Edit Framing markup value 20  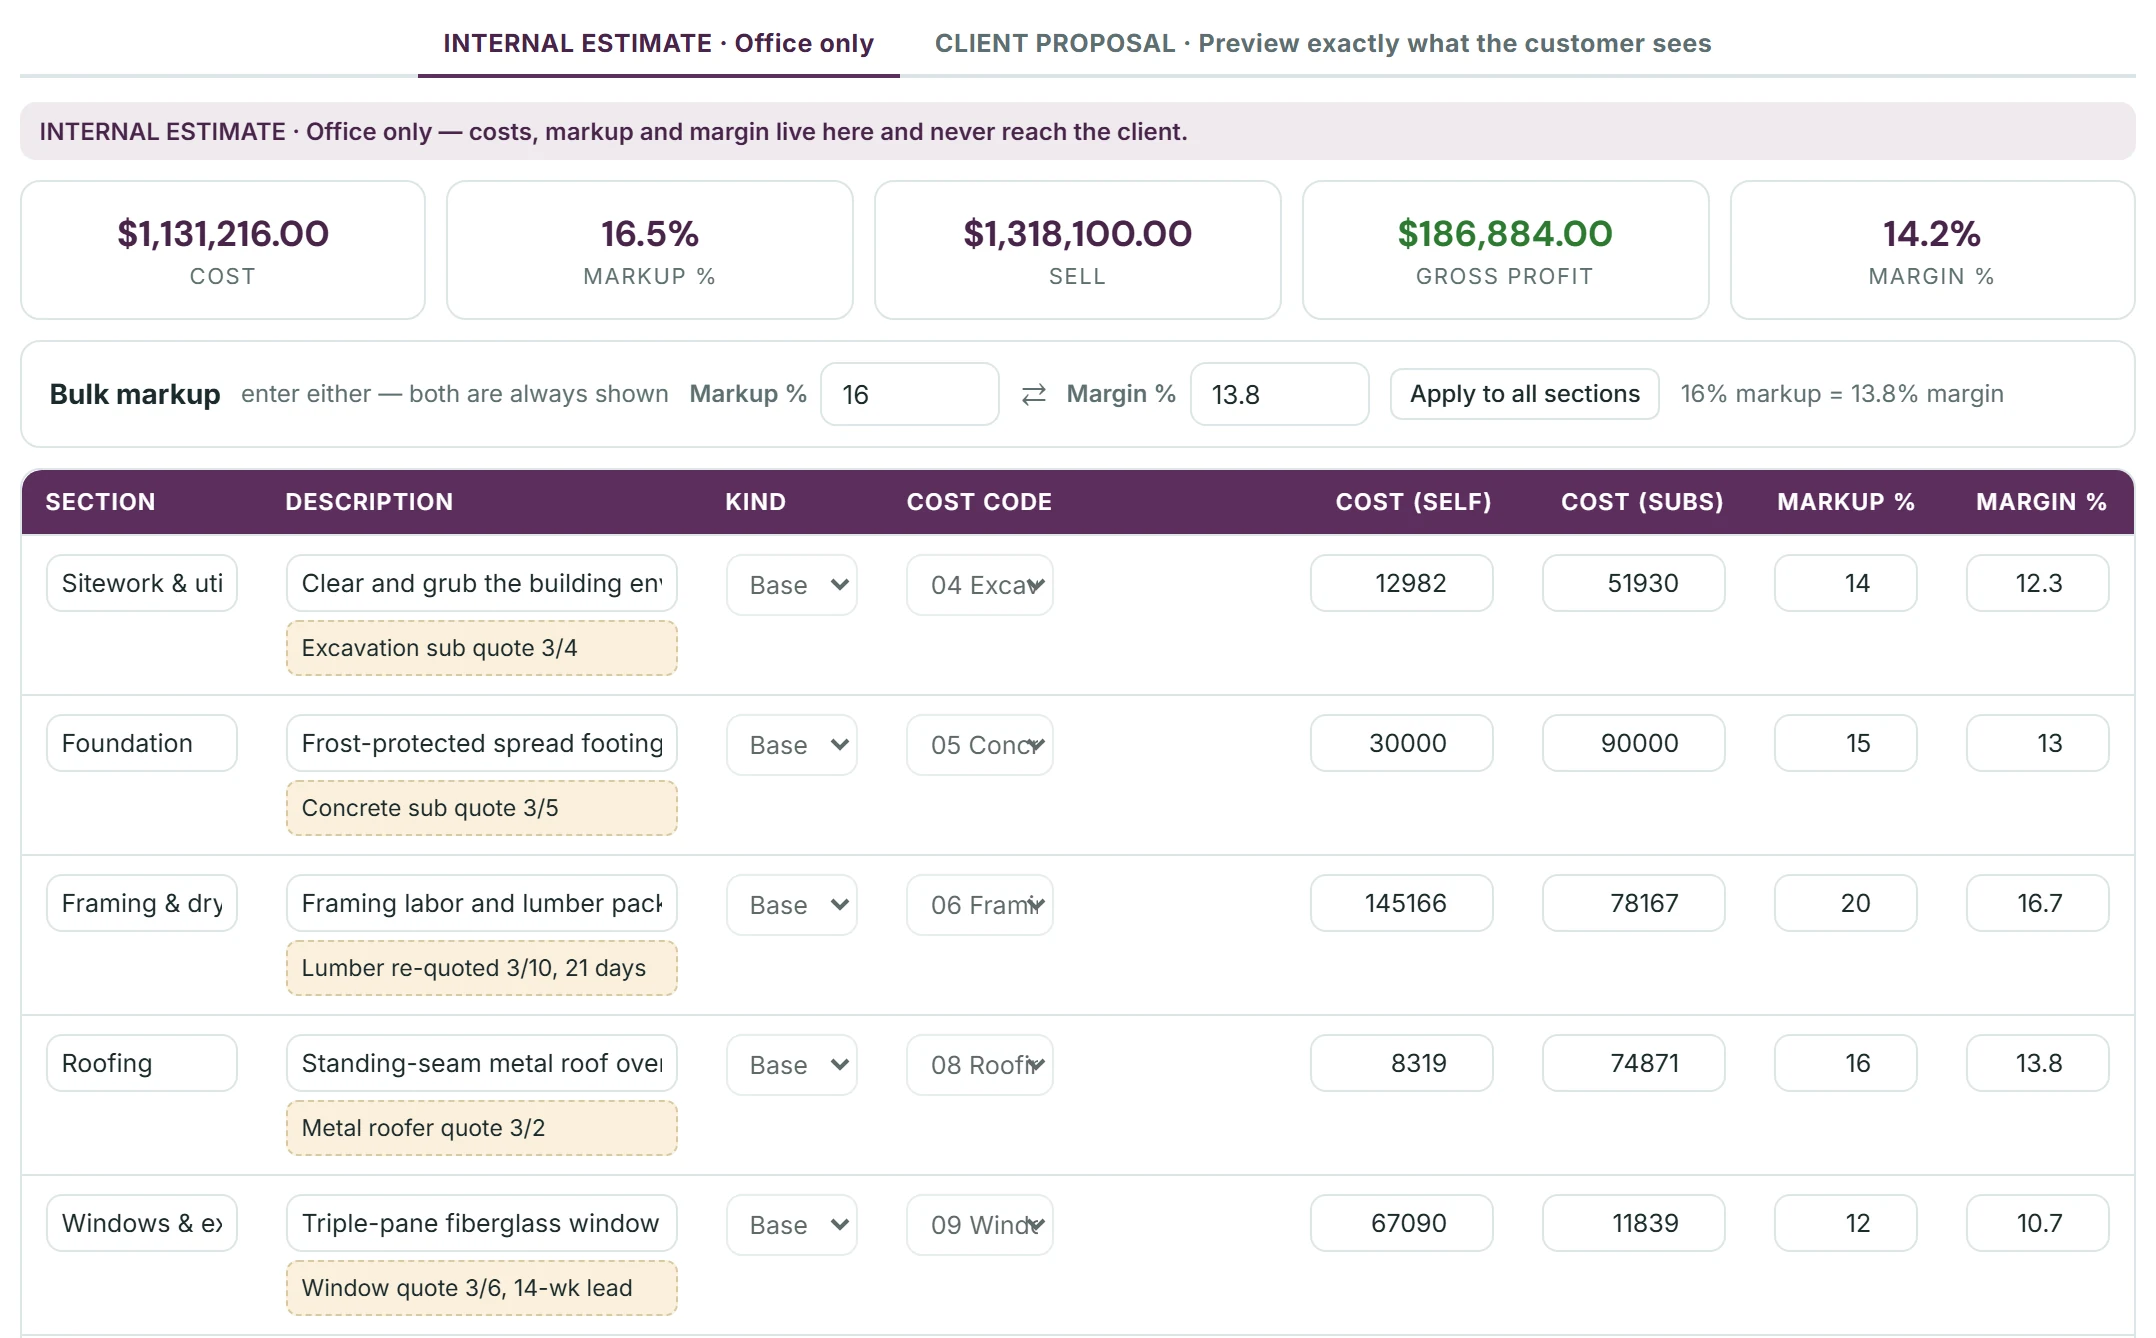click(1846, 903)
